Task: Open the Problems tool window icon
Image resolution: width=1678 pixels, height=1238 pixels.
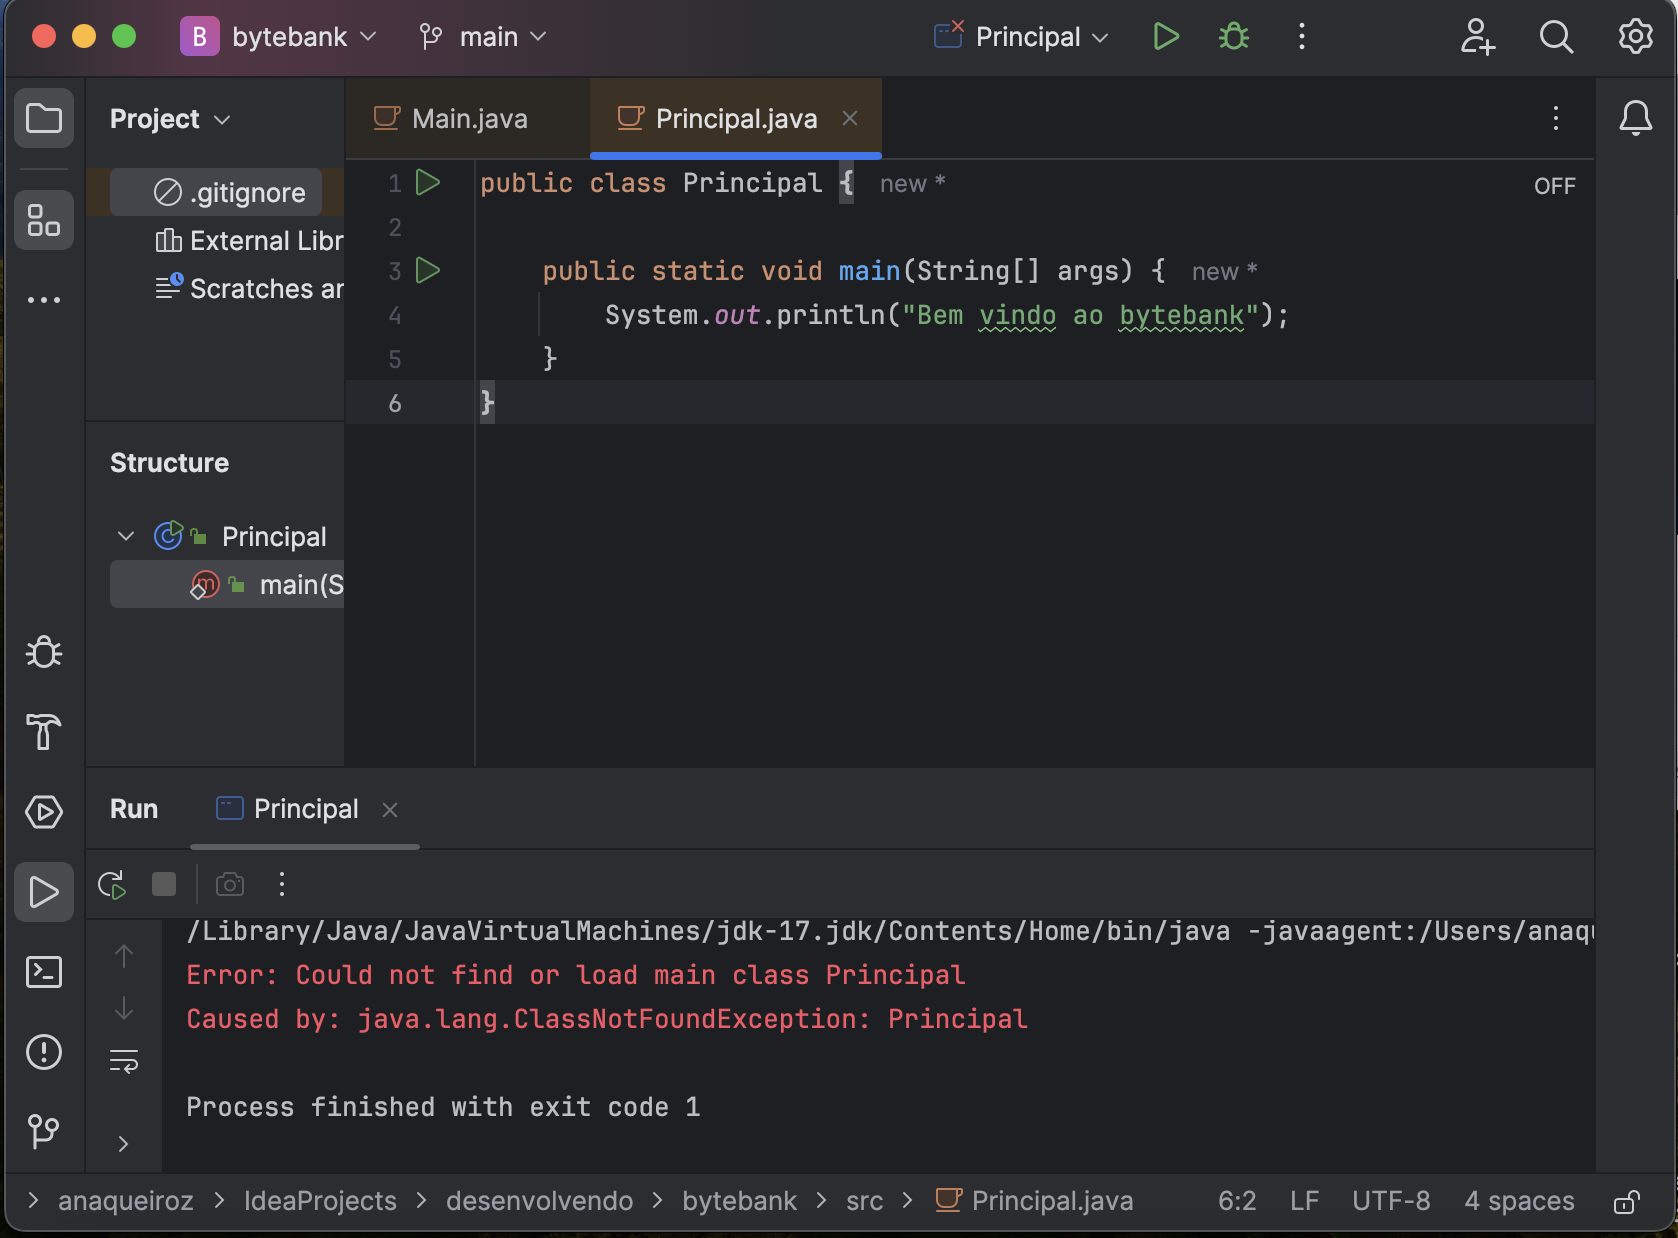Action: pos(43,1052)
